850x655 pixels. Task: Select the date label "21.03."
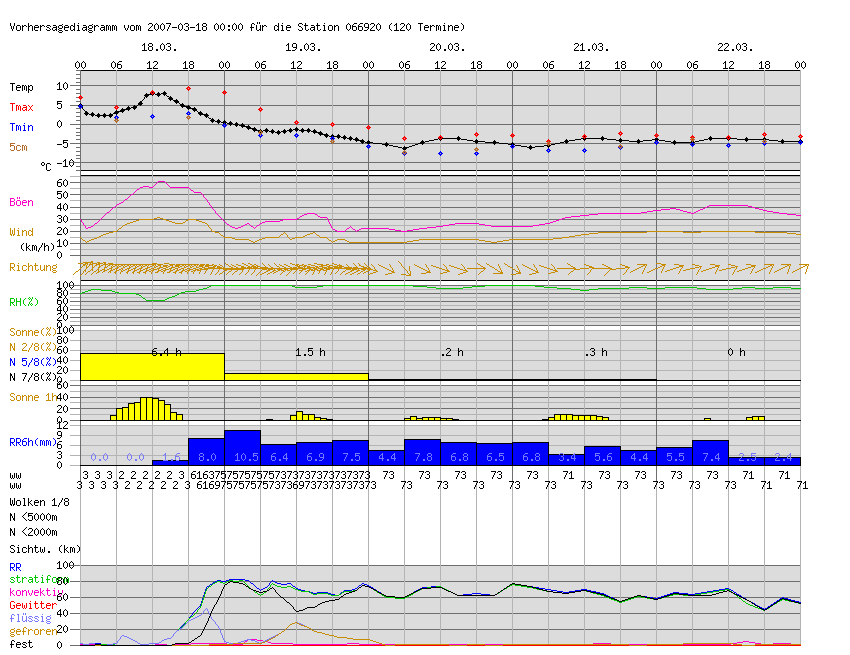(591, 47)
